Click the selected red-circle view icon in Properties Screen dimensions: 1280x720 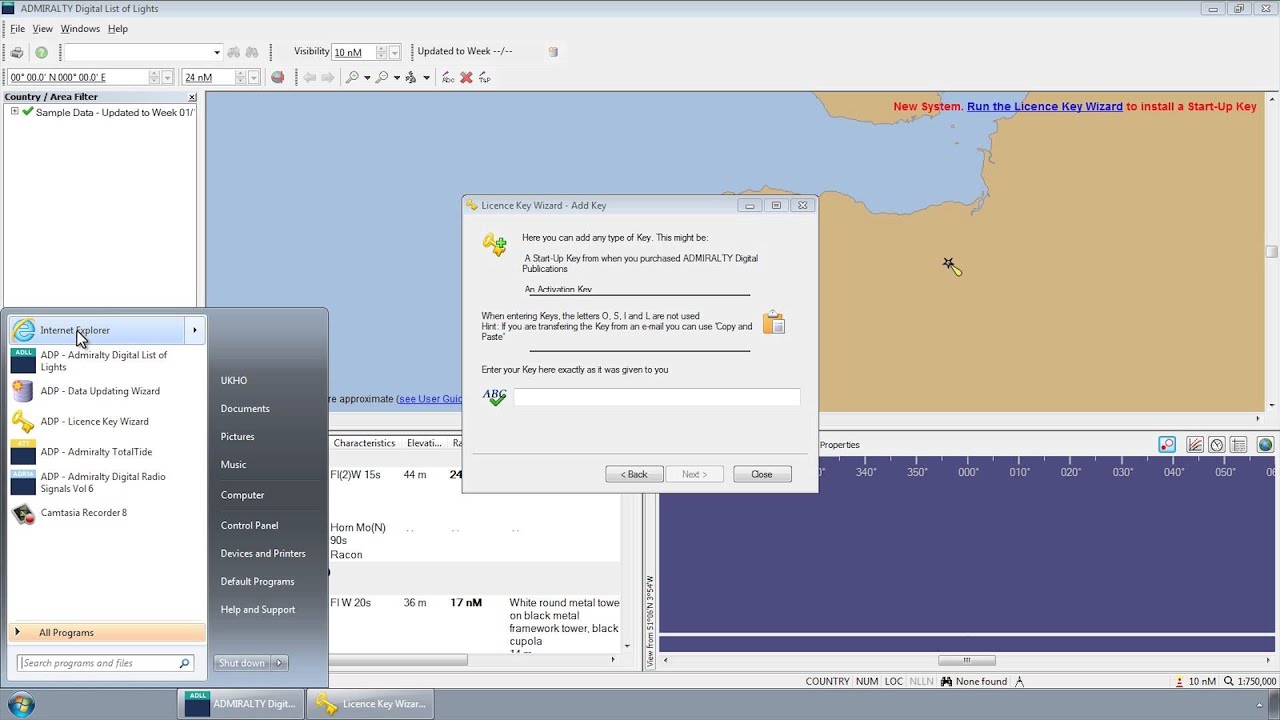coord(1167,445)
